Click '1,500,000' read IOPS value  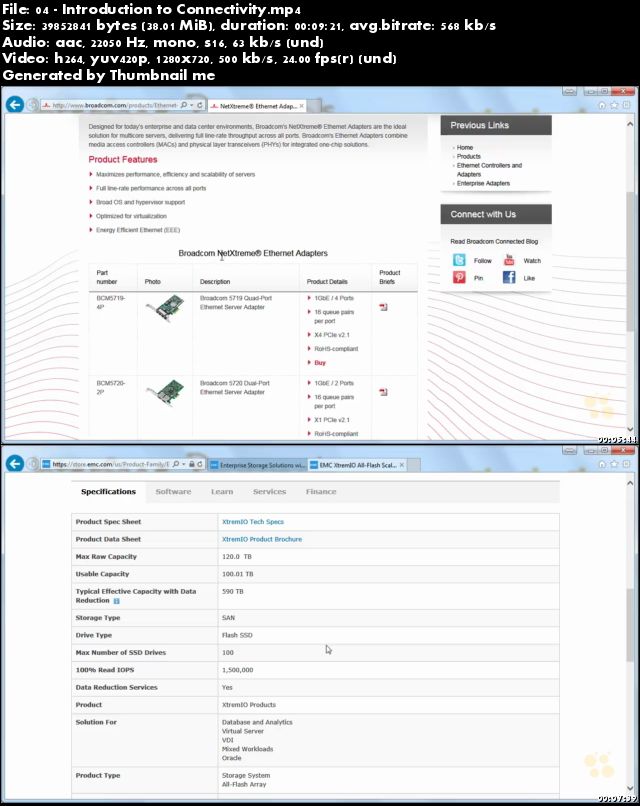click(237, 670)
